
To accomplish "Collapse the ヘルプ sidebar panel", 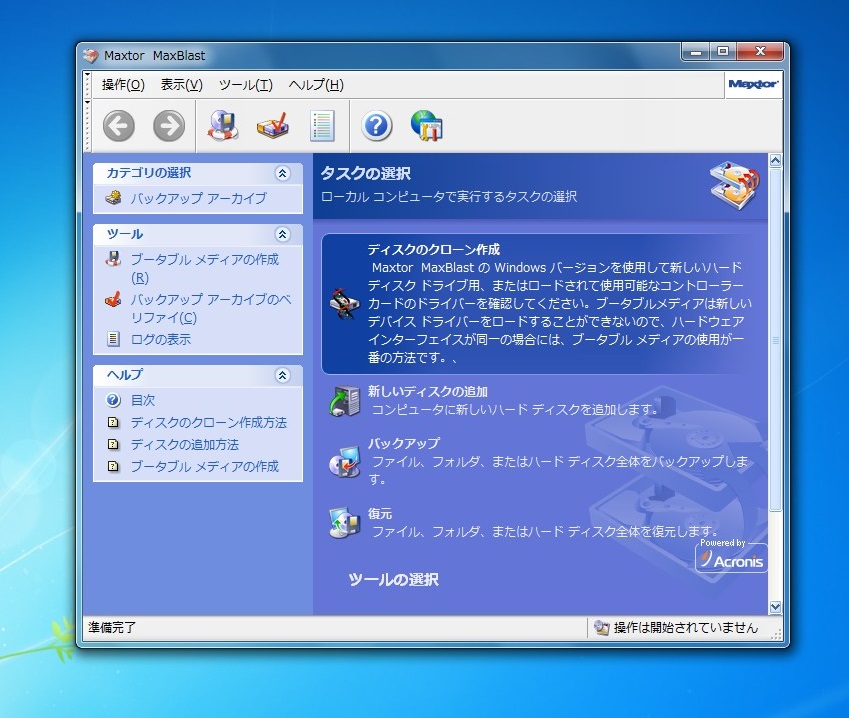I will (x=282, y=375).
